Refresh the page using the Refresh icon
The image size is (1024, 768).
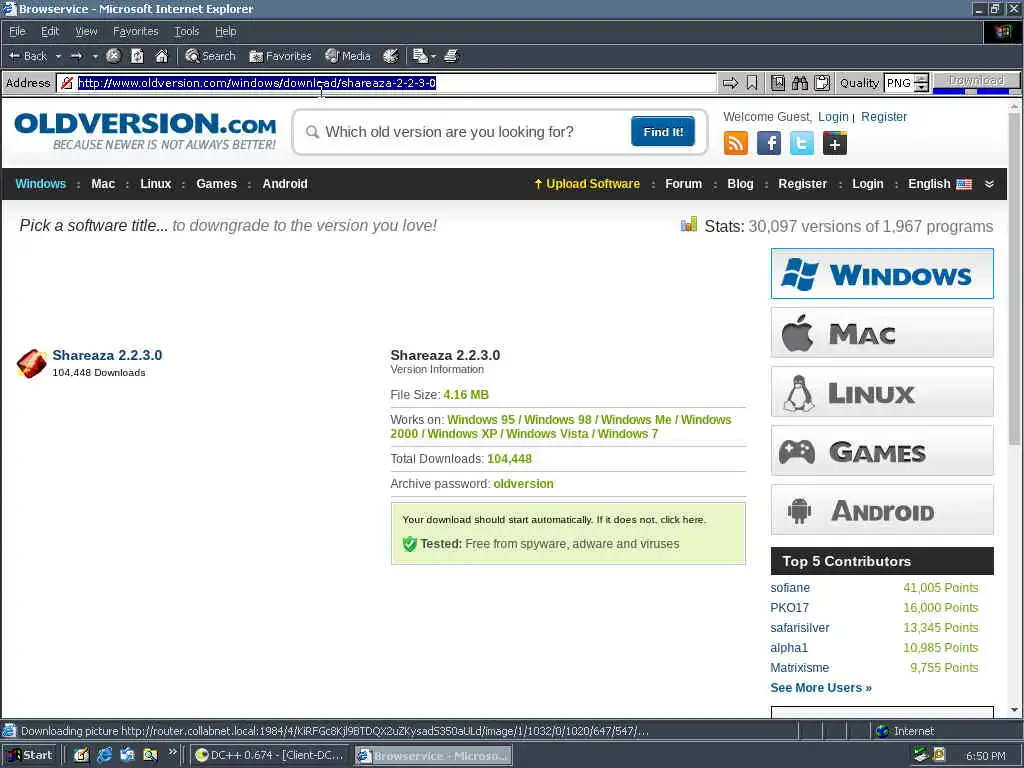(137, 56)
